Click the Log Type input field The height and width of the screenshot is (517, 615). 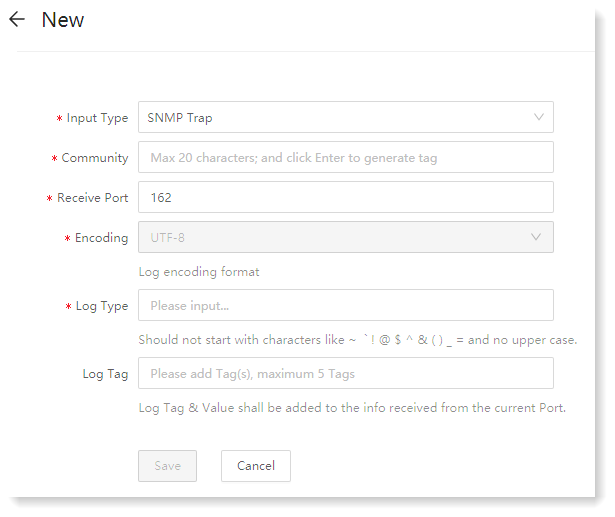pos(346,305)
